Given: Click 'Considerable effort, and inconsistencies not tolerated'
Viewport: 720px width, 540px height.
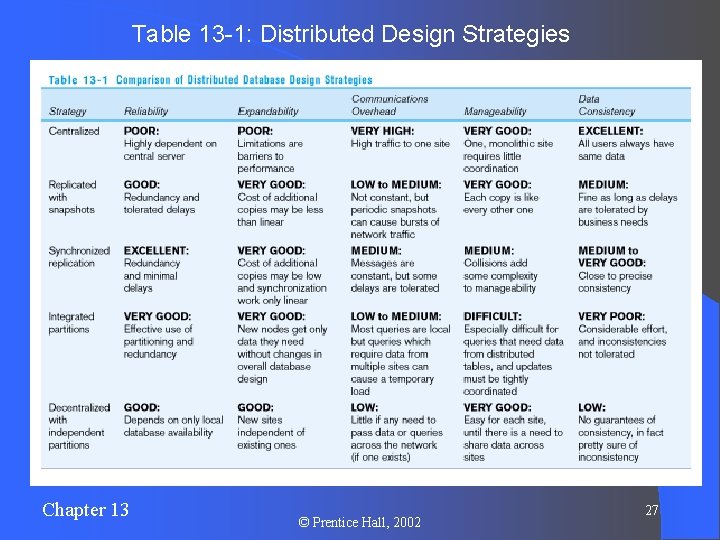Looking at the screenshot, I should (x=623, y=342).
